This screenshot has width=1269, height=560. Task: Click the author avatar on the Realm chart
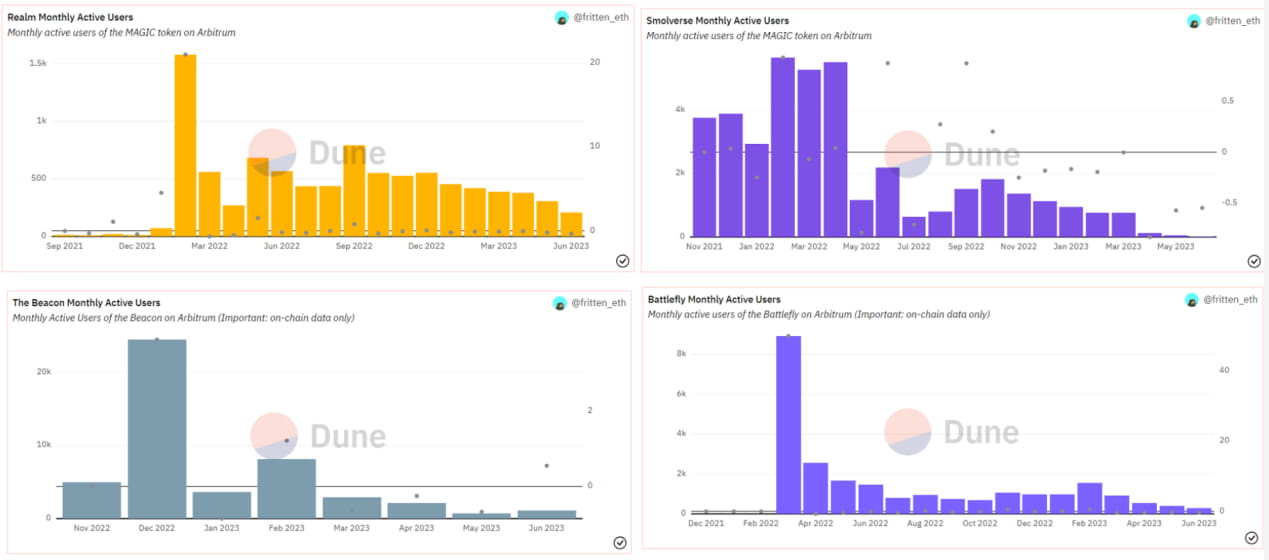pos(563,19)
